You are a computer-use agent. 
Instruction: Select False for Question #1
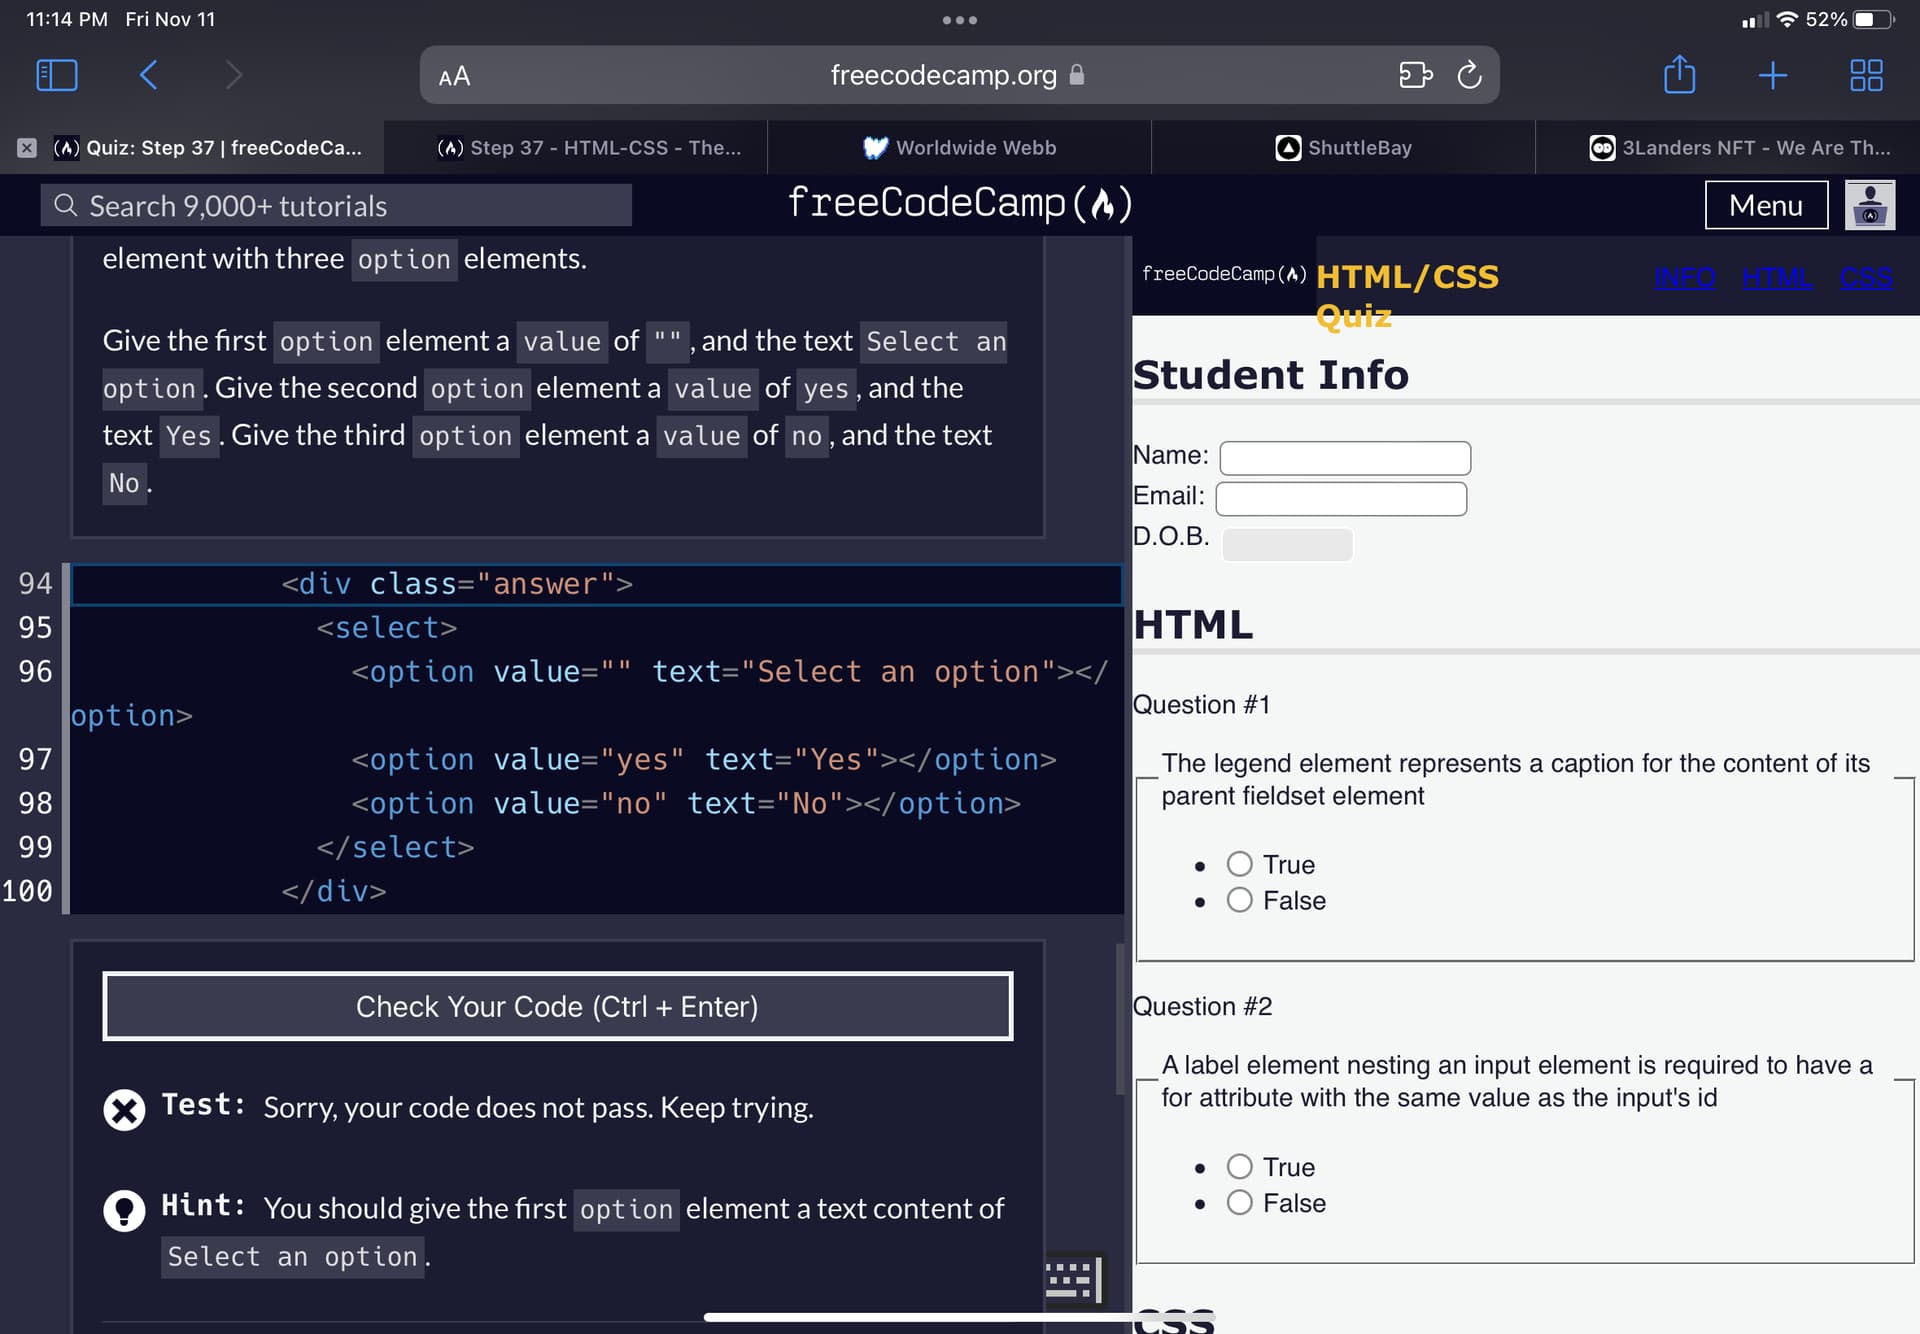(1239, 900)
